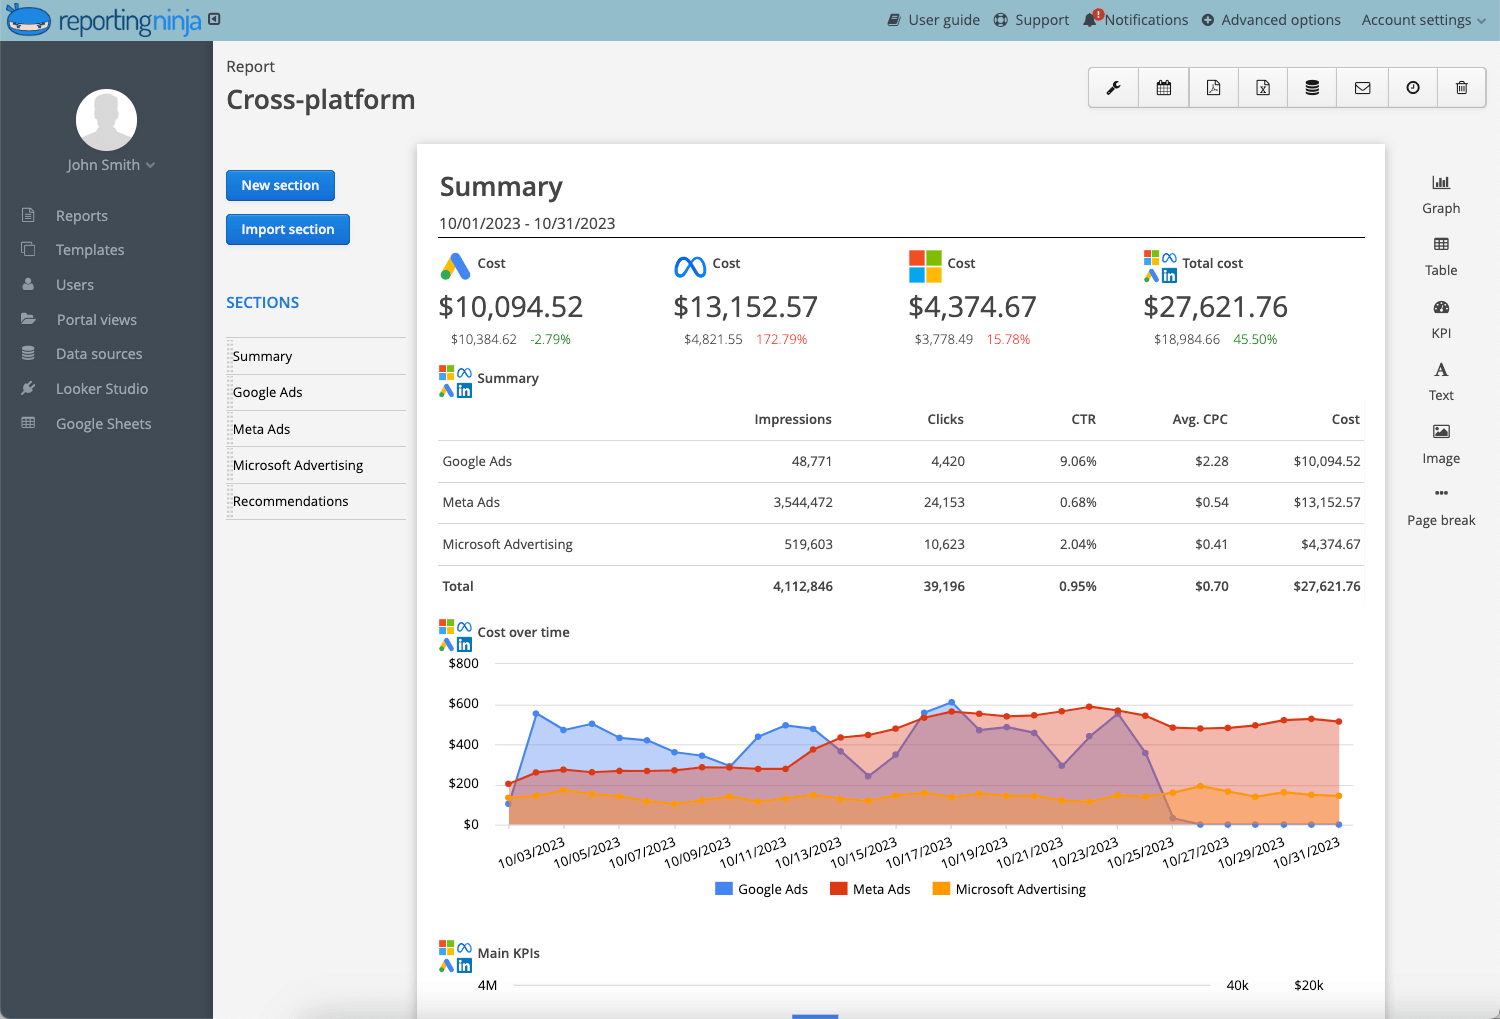Click the New section button
The width and height of the screenshot is (1500, 1019).
tap(280, 185)
